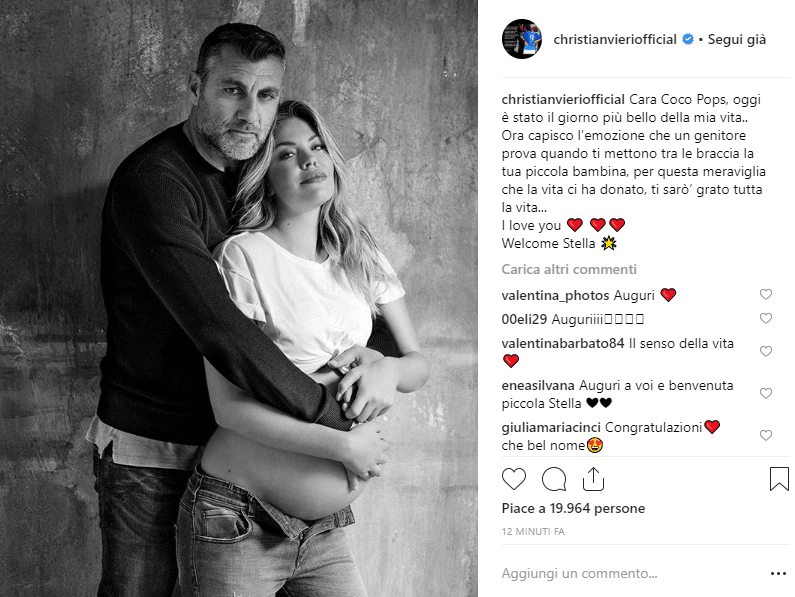Like valentina_photos' comment
Viewport: 795px width, 597px height.
[766, 294]
